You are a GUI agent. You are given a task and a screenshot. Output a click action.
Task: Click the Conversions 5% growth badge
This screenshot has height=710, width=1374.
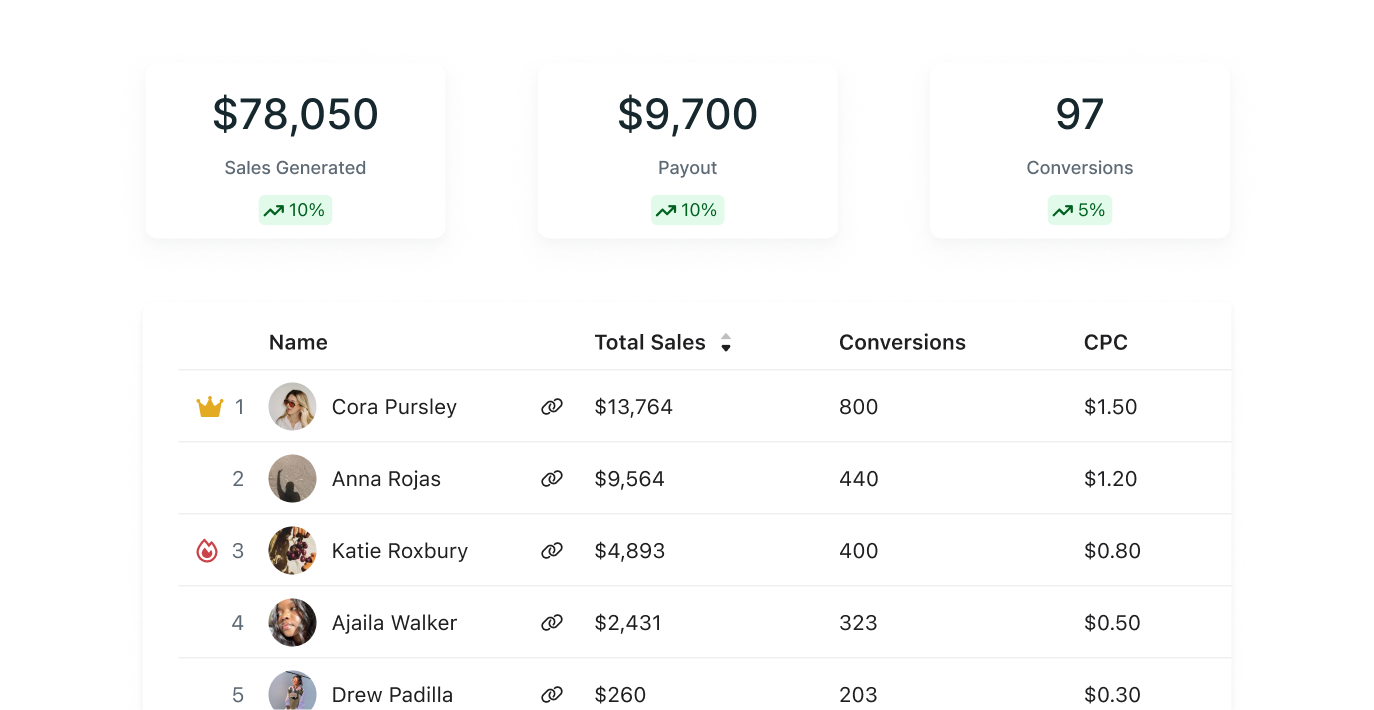(1079, 211)
